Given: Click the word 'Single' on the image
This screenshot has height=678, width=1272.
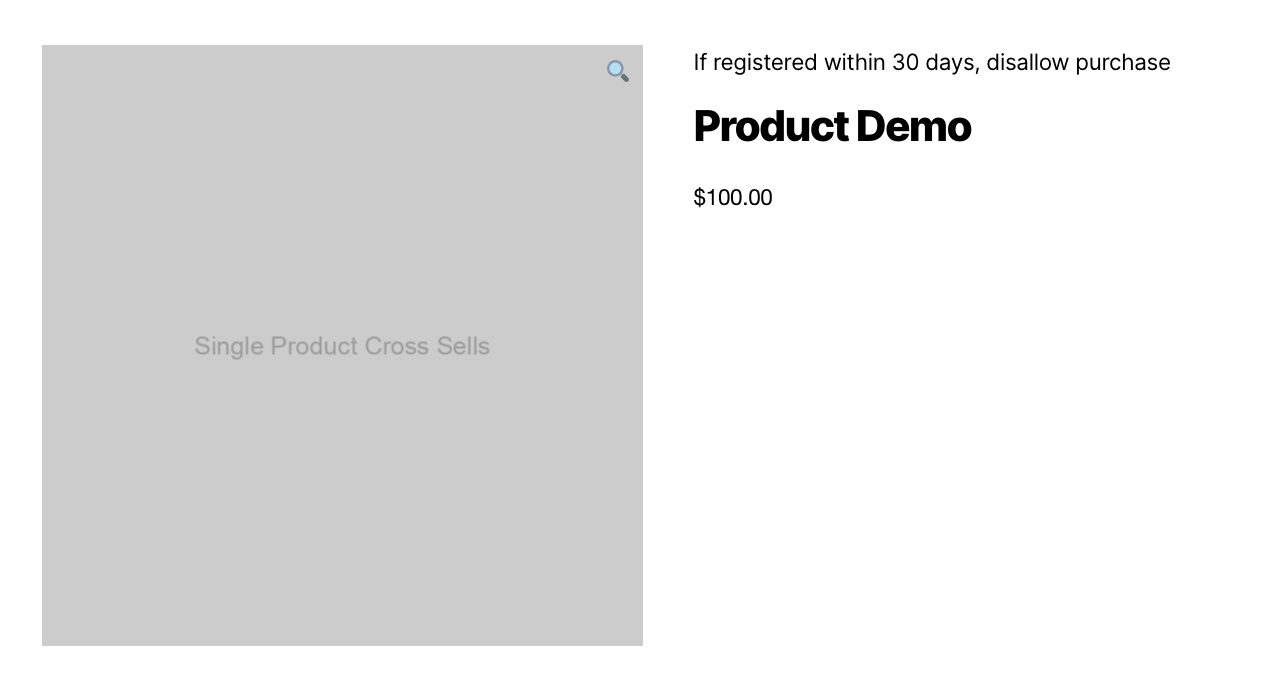Looking at the screenshot, I should coord(228,346).
